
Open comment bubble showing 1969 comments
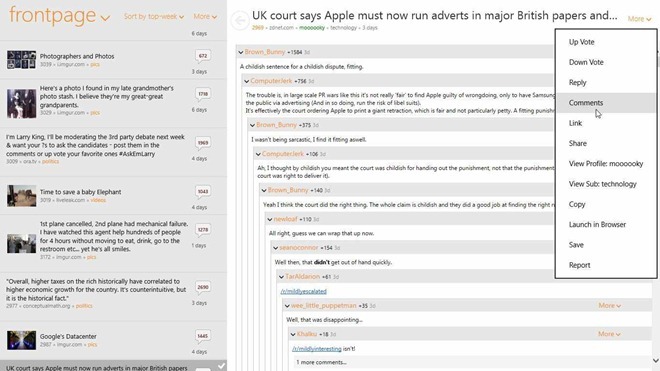(203, 144)
